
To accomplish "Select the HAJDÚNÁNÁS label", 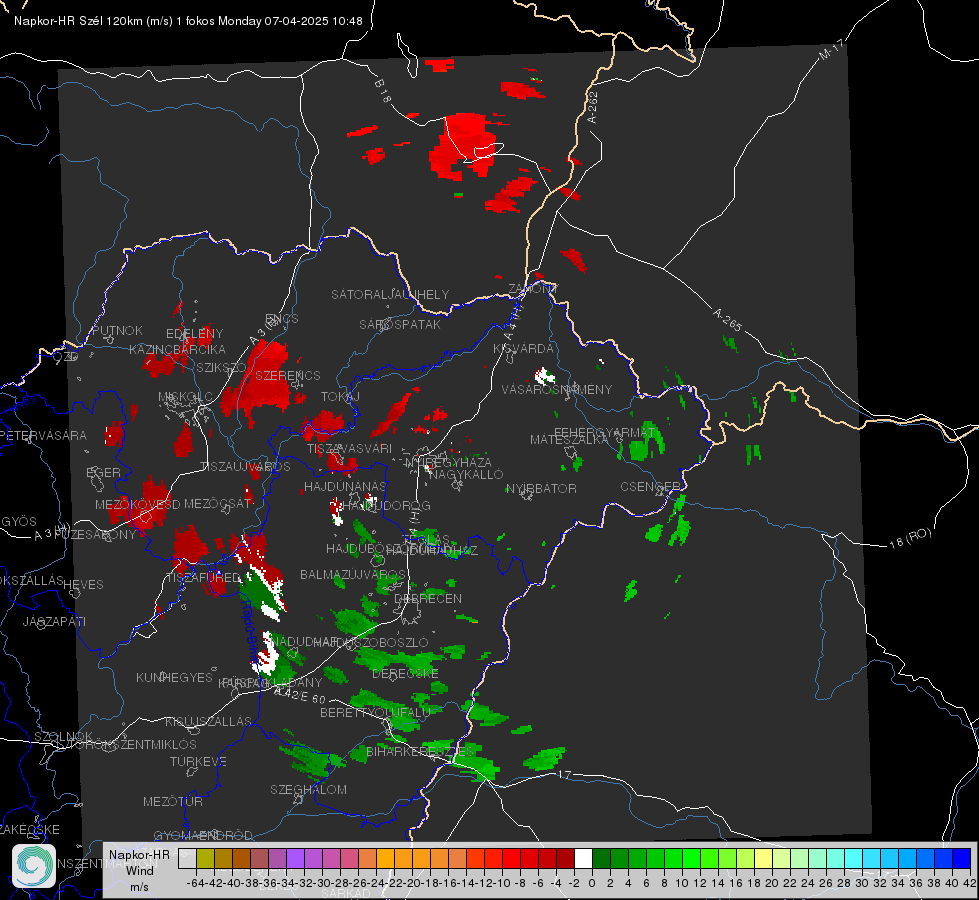I will click(345, 487).
